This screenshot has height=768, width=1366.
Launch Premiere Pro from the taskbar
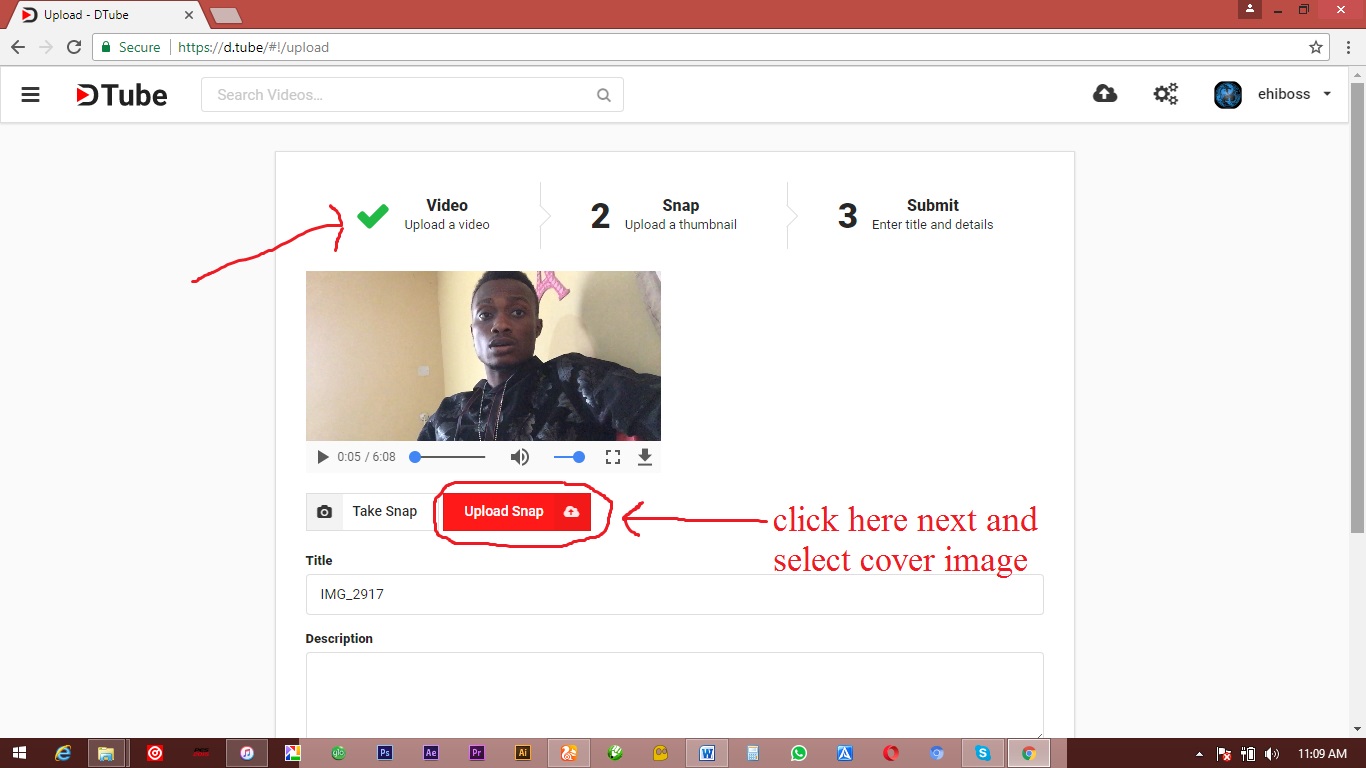(x=476, y=753)
